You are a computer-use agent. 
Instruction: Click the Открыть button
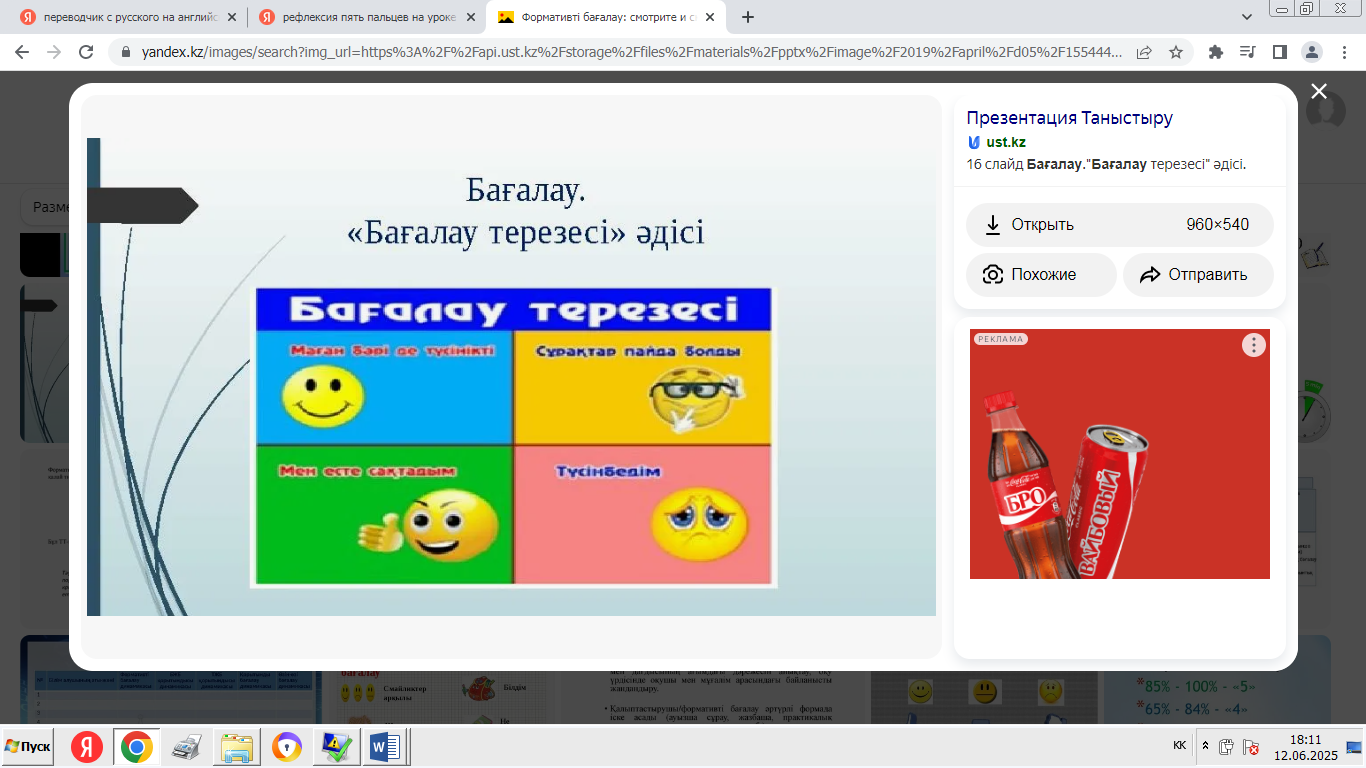coord(1120,225)
